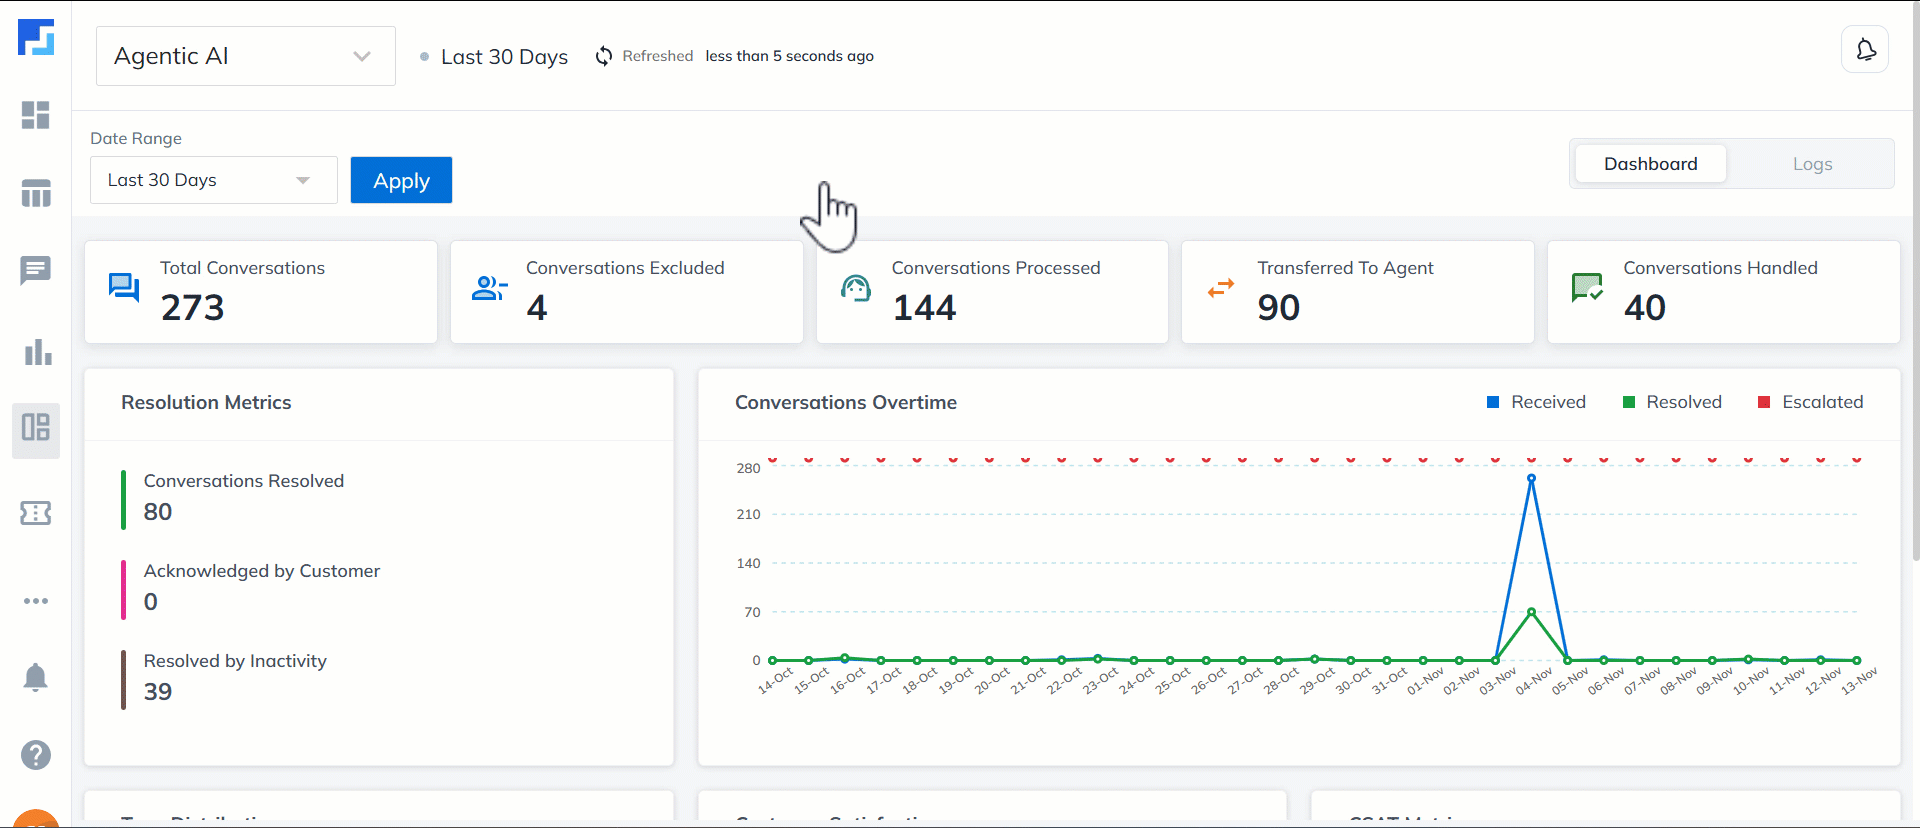Click the 14-Oct axis label
1920x828 pixels.
coord(775,681)
